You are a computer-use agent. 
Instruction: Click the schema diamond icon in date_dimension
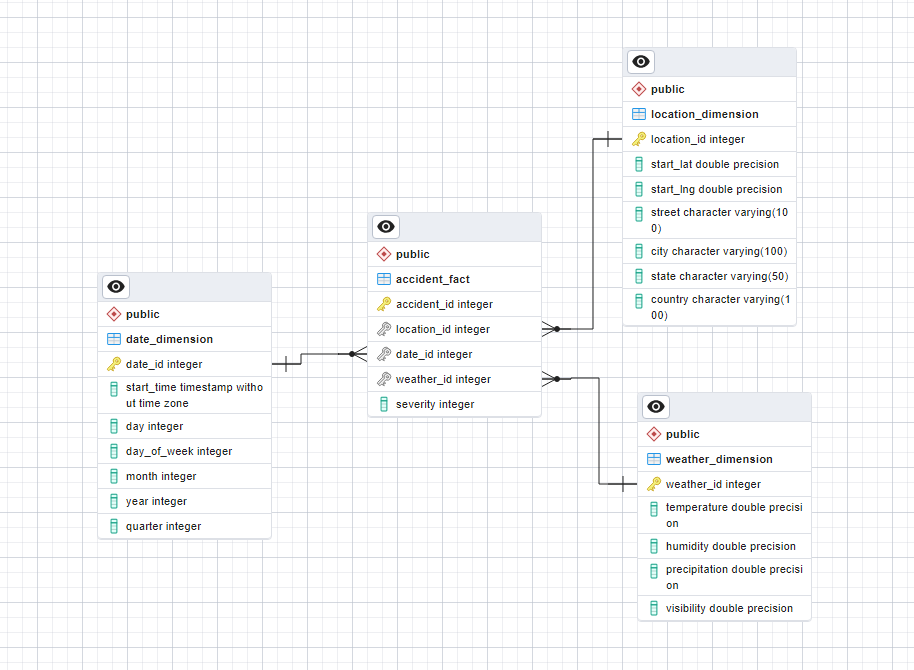pyautogui.click(x=114, y=314)
